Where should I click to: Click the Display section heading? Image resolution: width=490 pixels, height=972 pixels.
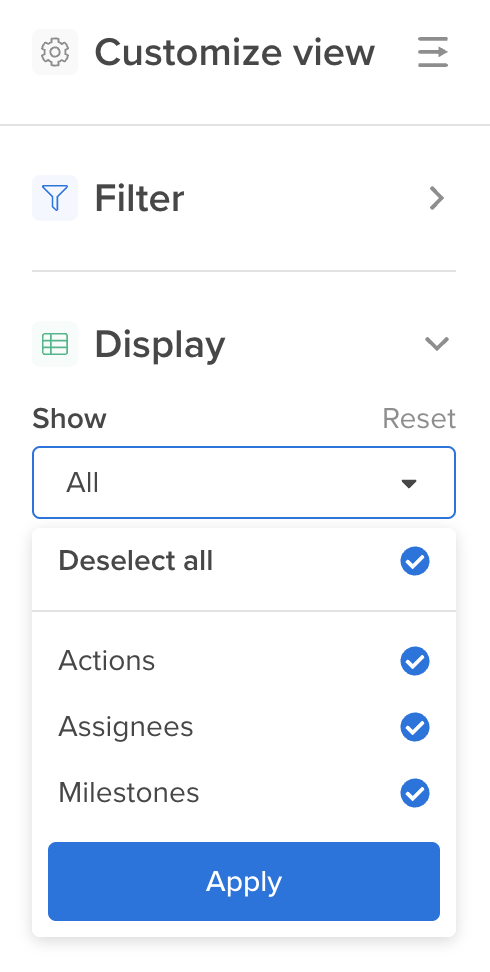(160, 345)
